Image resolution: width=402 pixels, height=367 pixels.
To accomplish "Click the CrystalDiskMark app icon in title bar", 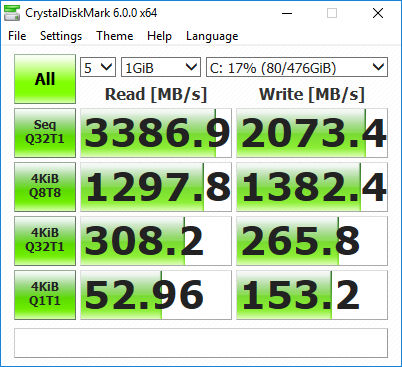I will coord(12,13).
